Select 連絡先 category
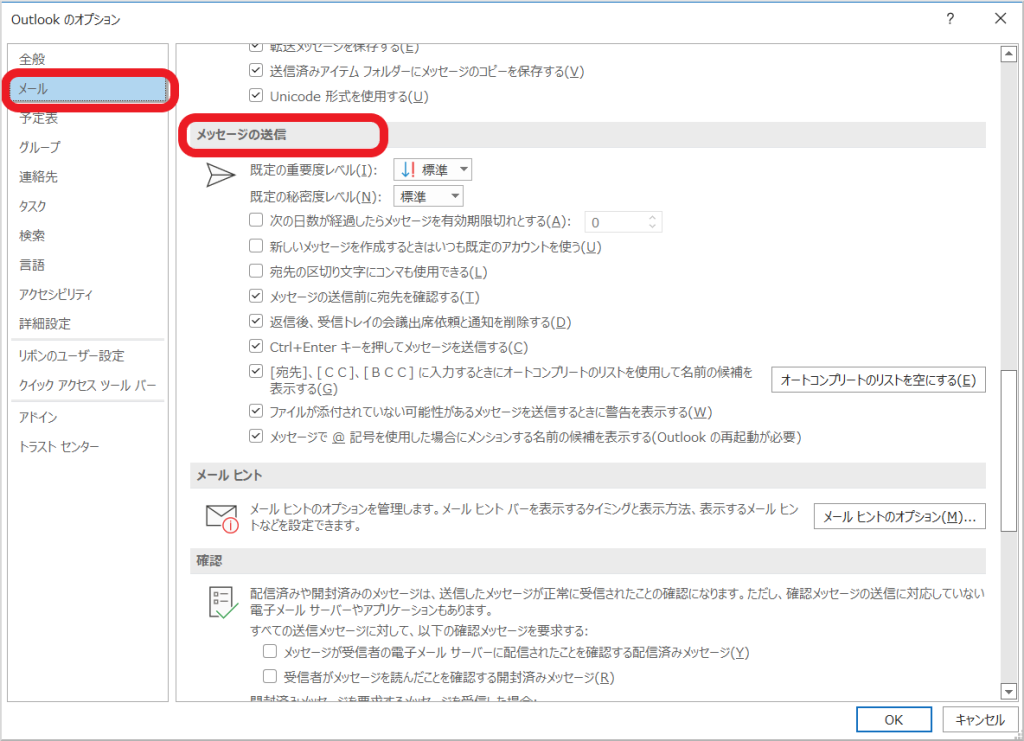This screenshot has width=1024, height=741. click(88, 177)
